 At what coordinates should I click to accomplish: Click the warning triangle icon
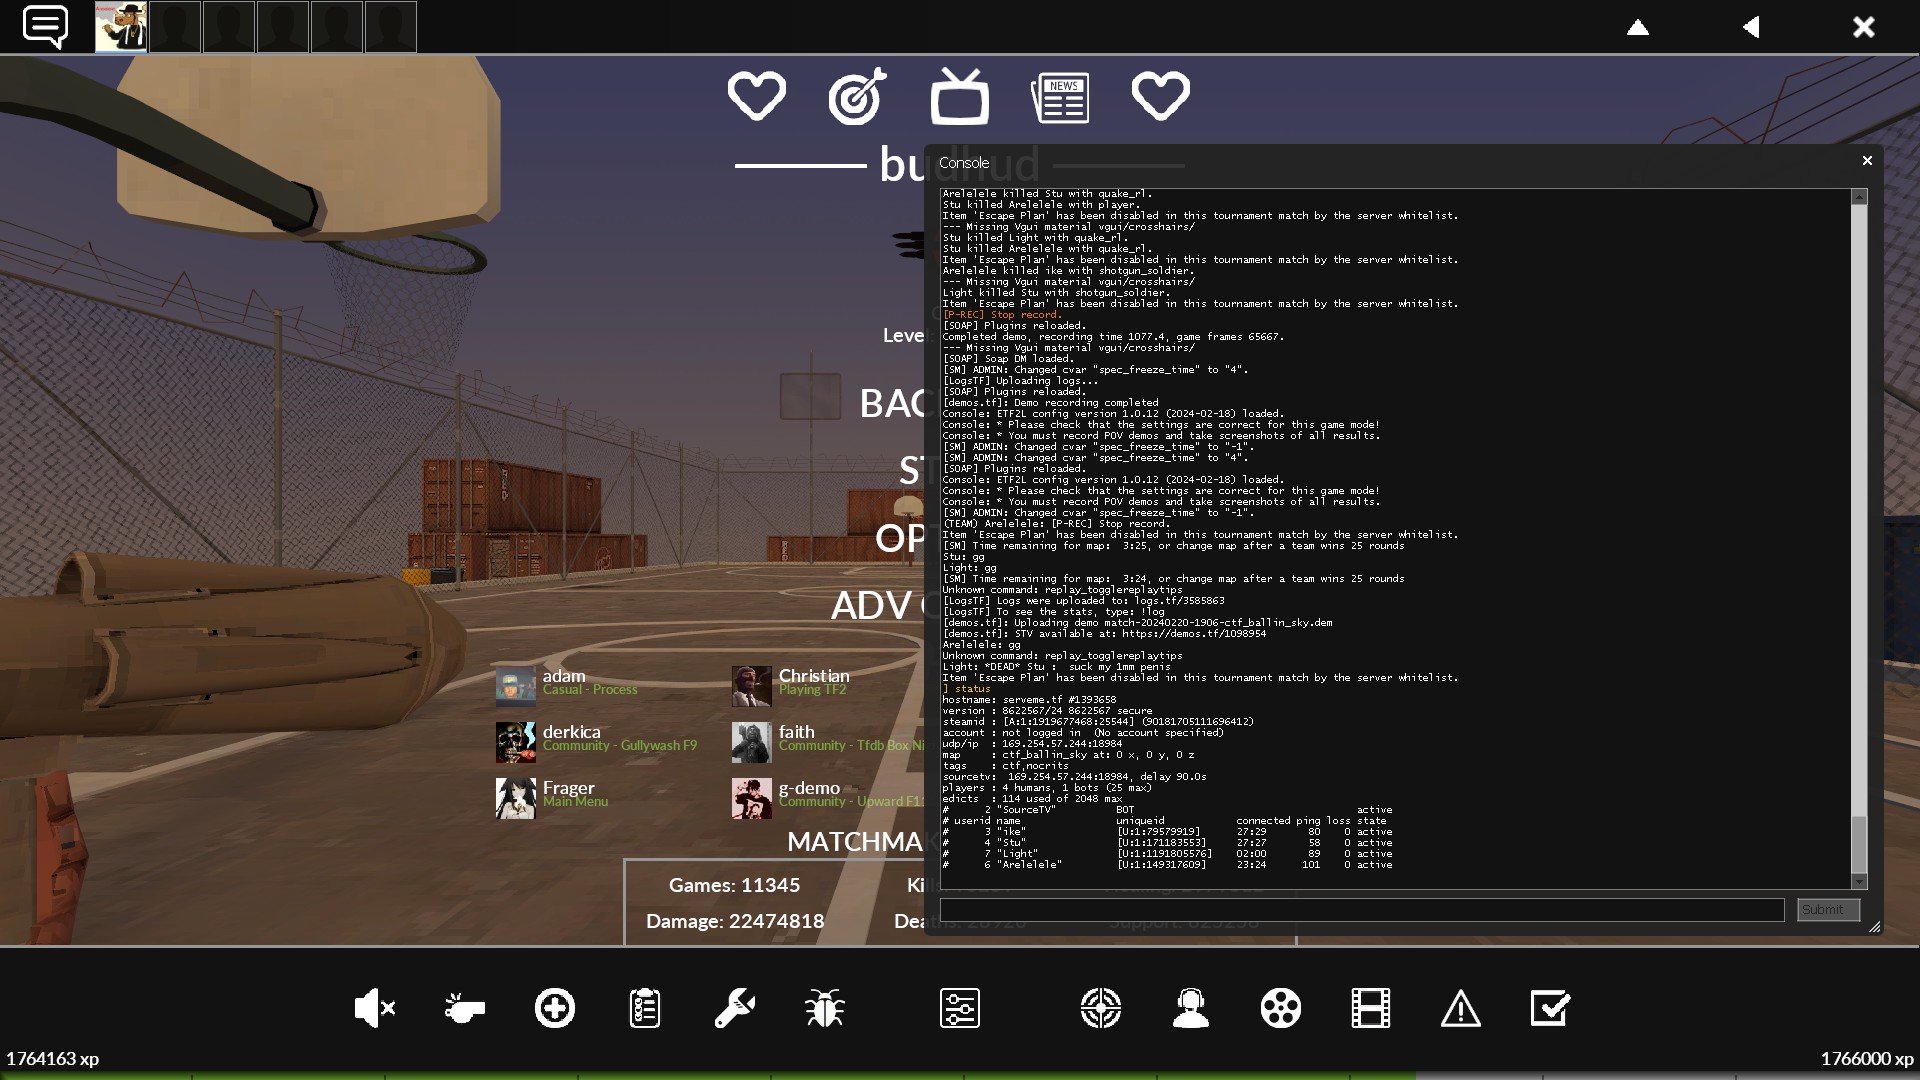pos(1461,1008)
